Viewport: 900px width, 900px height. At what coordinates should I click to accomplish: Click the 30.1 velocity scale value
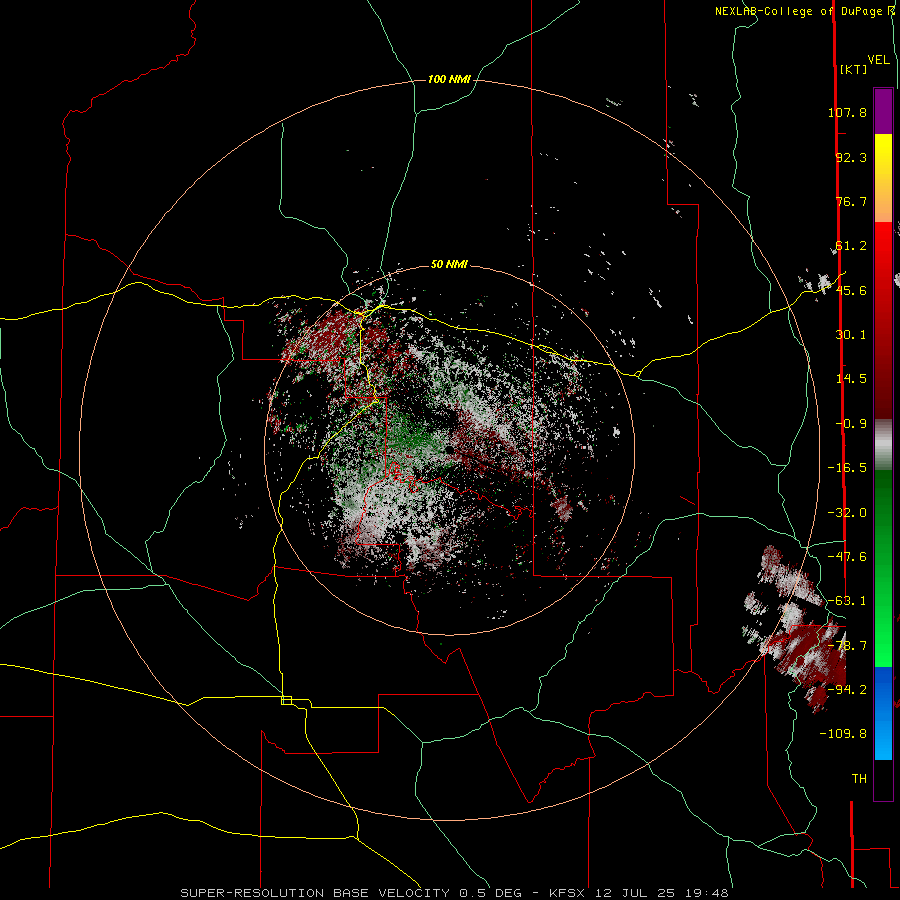[x=851, y=335]
